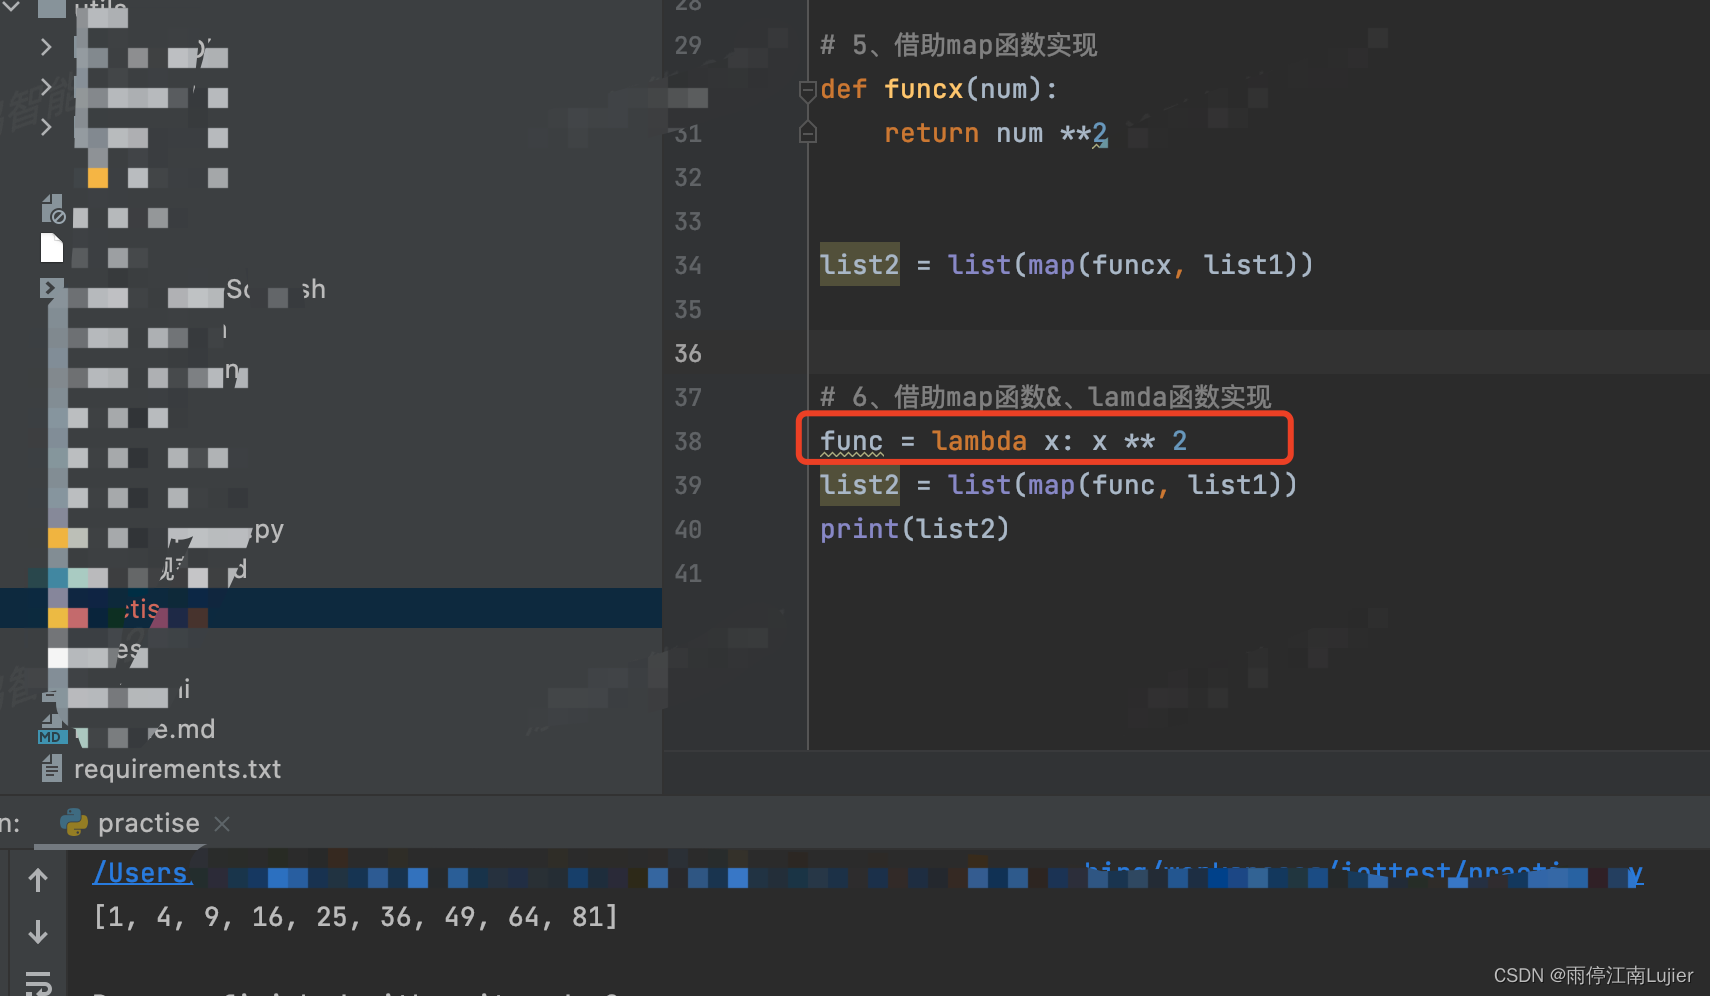Click the ignored-file icon with slash badge
The image size is (1710, 996).
click(54, 210)
